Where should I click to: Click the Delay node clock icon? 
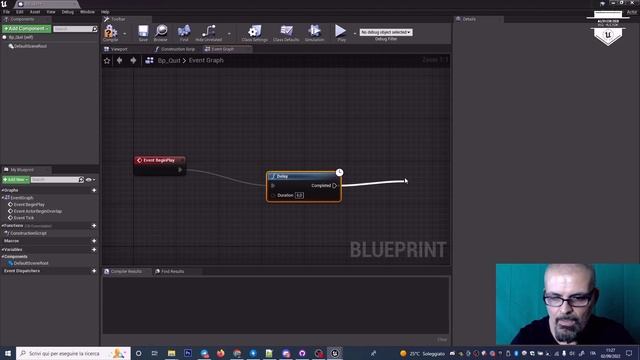tap(339, 172)
